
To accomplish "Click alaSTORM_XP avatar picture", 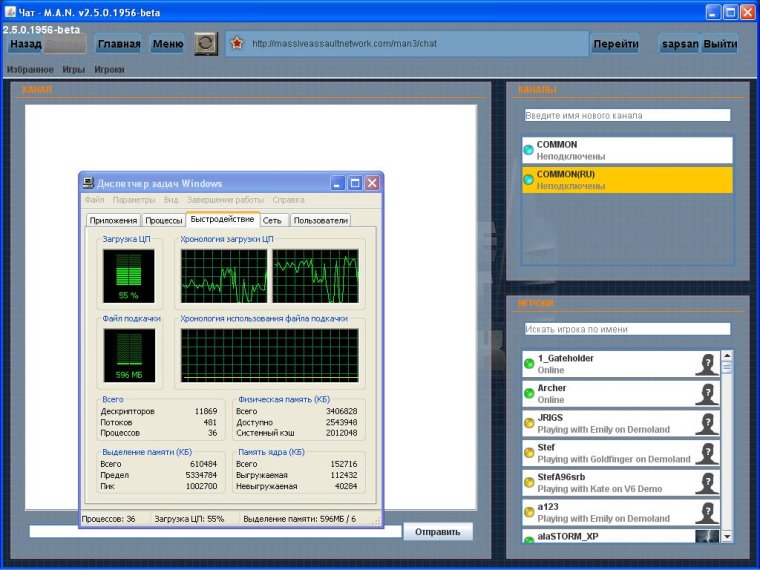I will pos(707,536).
